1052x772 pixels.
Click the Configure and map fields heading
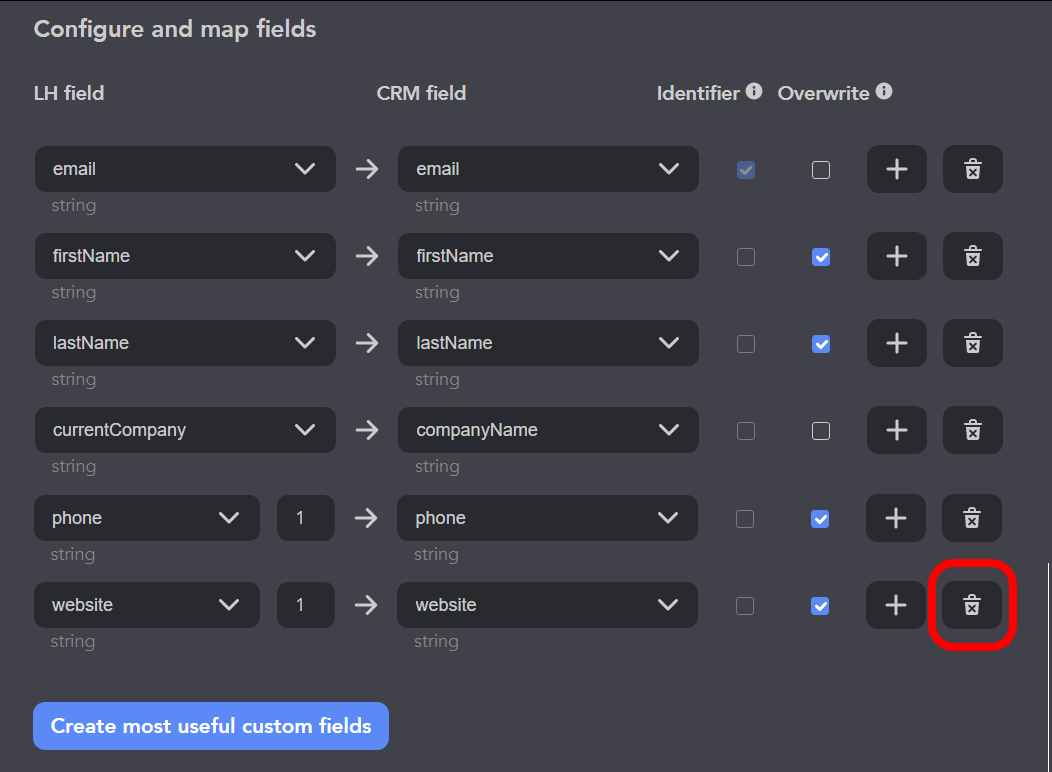click(x=175, y=30)
